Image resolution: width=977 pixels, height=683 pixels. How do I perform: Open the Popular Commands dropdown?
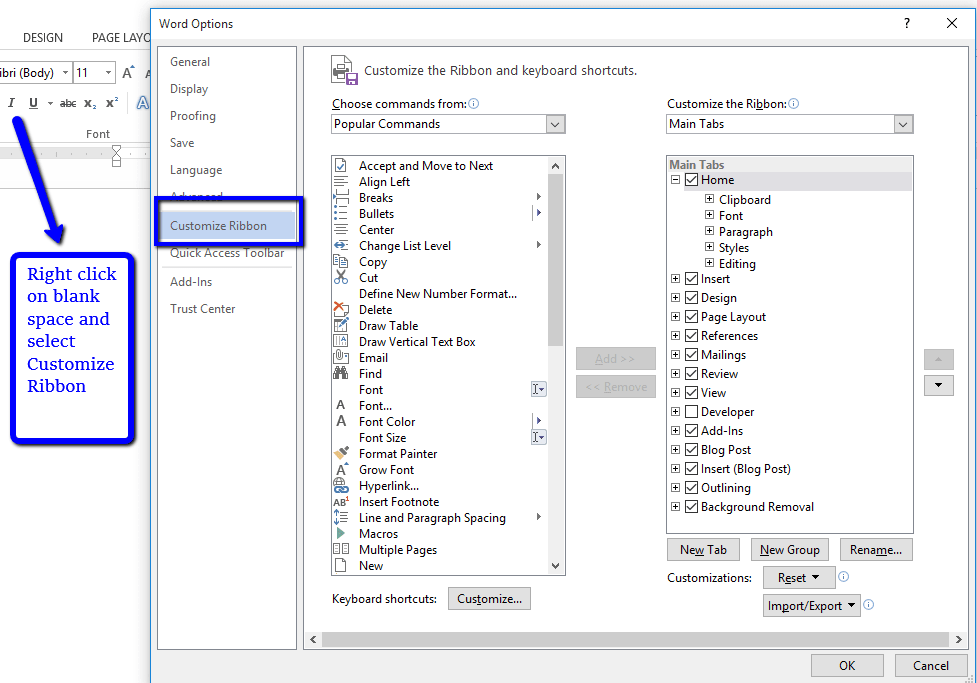coord(555,124)
